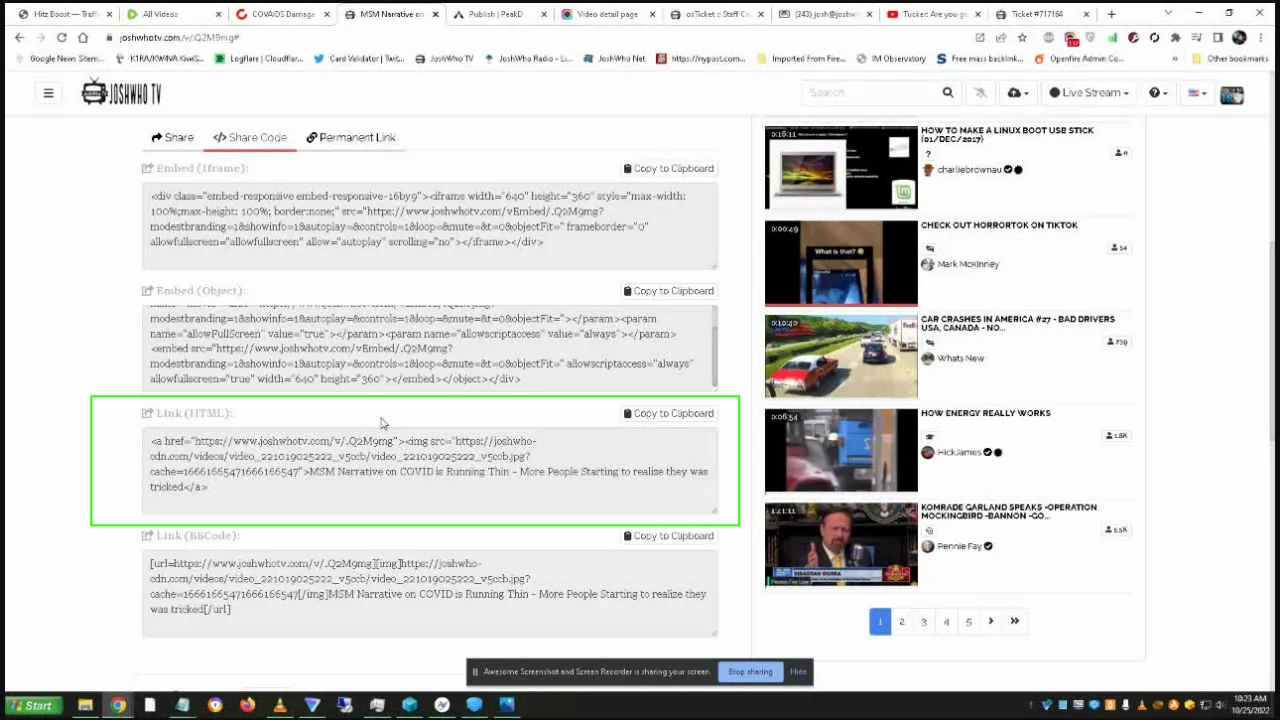Open the hamburger sidebar menu

[x=48, y=93]
